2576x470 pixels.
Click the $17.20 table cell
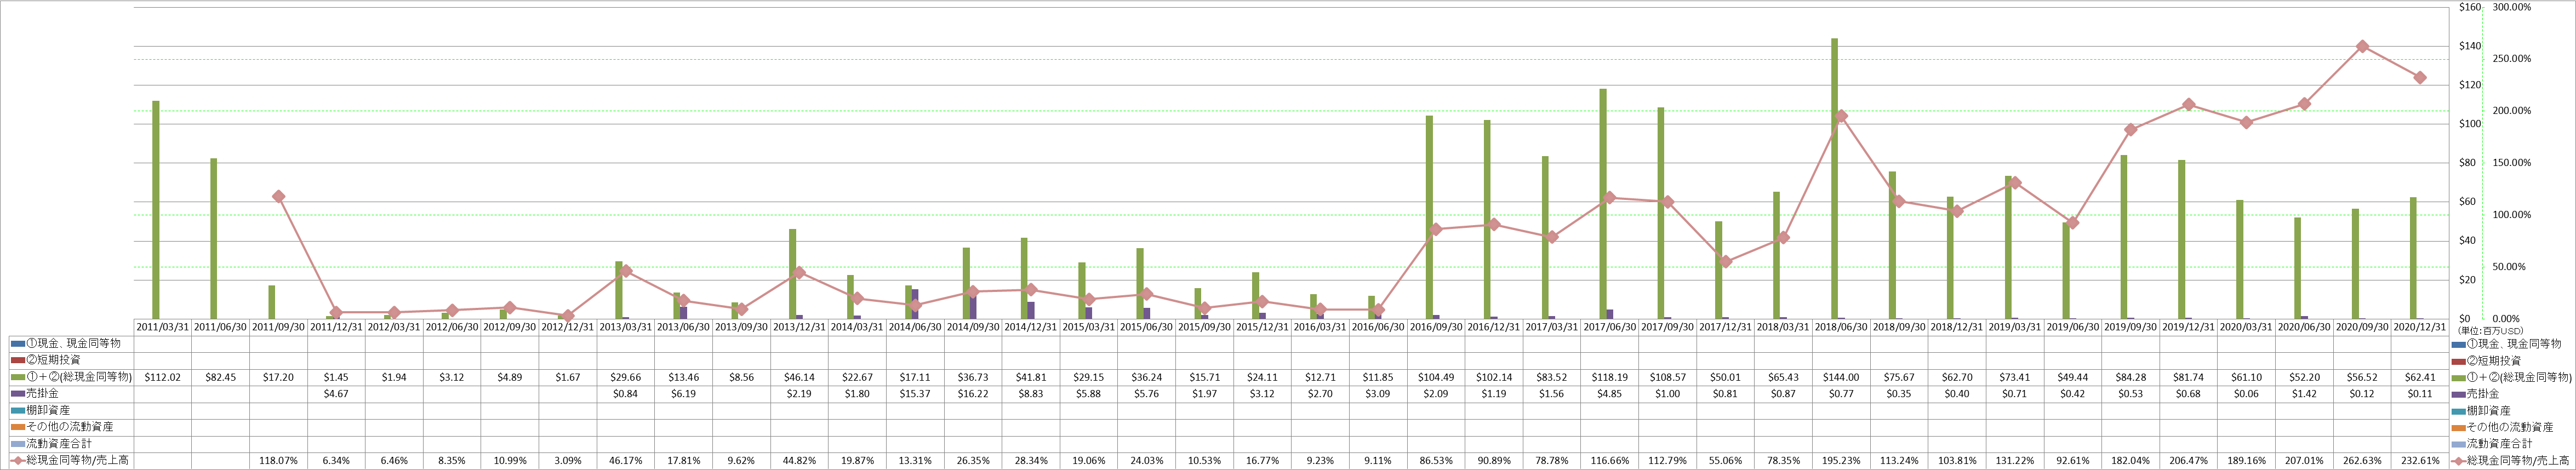279,377
